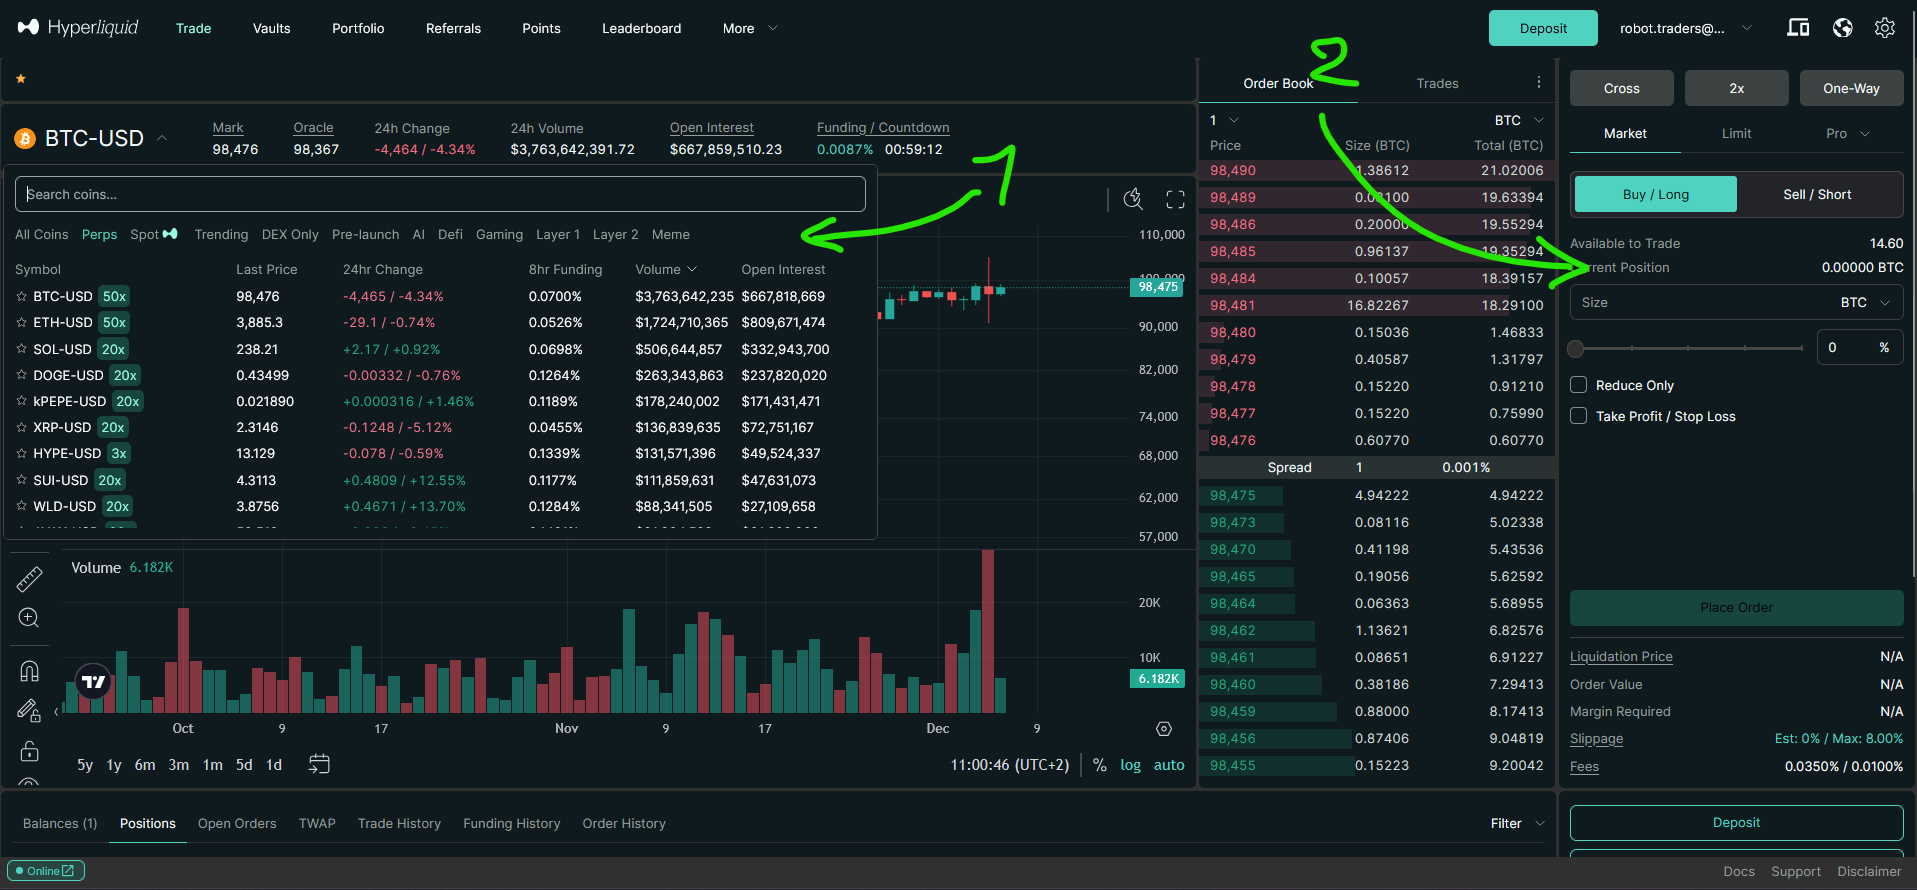Open the robot.traders account dropdown
The width and height of the screenshot is (1917, 890).
1686,28
